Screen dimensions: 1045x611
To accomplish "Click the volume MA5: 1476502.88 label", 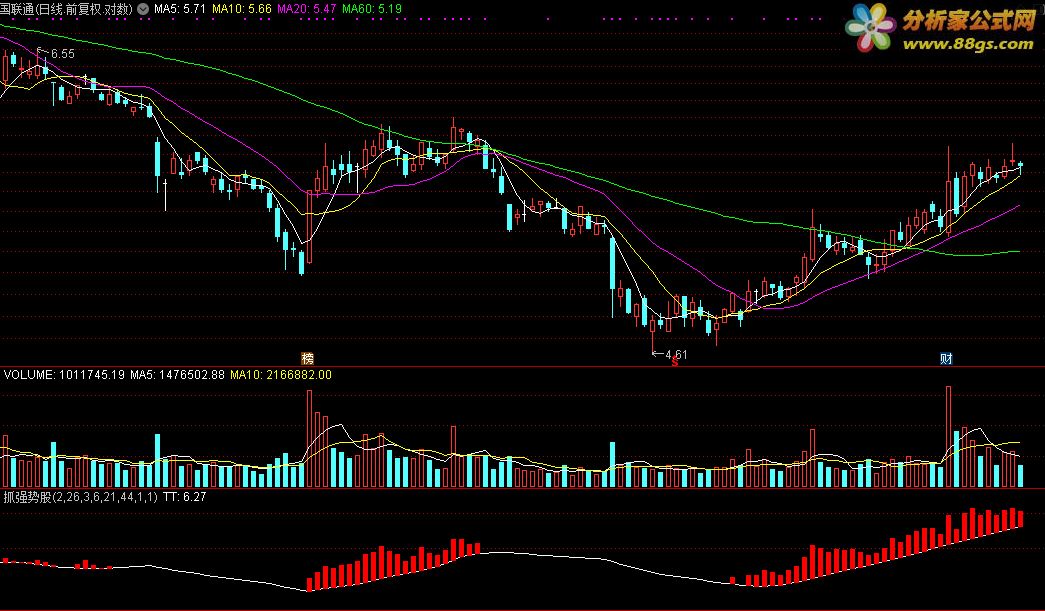I will 177,375.
